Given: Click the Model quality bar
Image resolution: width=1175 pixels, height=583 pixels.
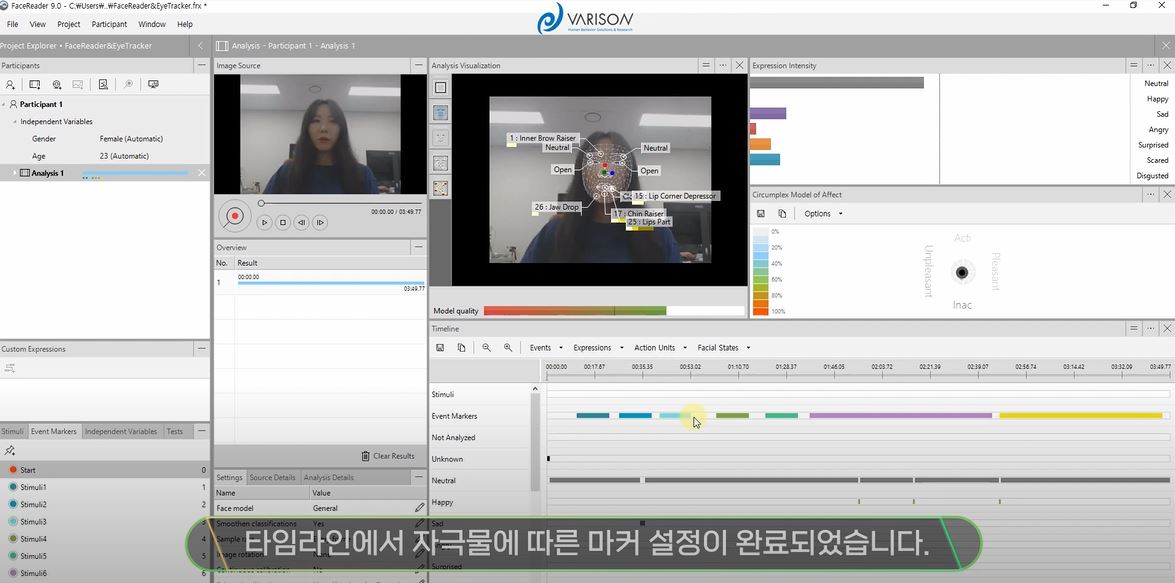Looking at the screenshot, I should [614, 310].
